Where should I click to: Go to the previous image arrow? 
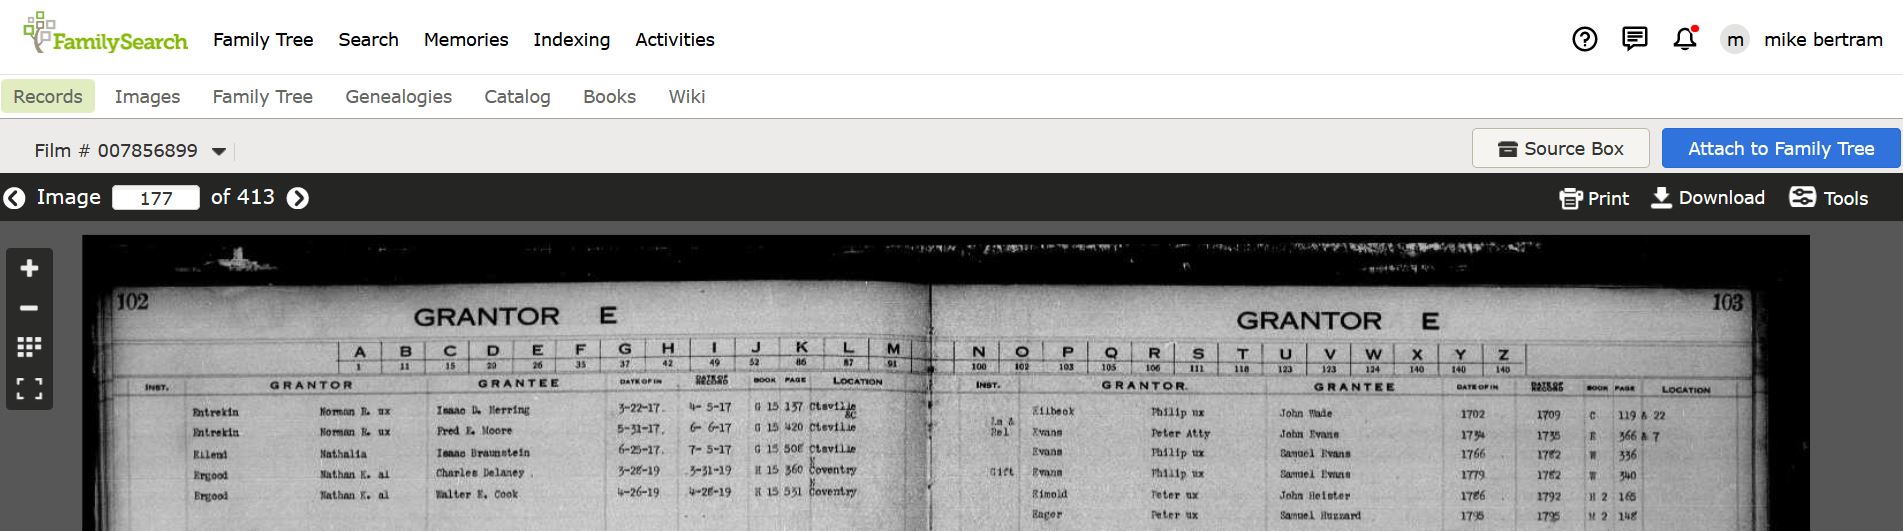(14, 198)
